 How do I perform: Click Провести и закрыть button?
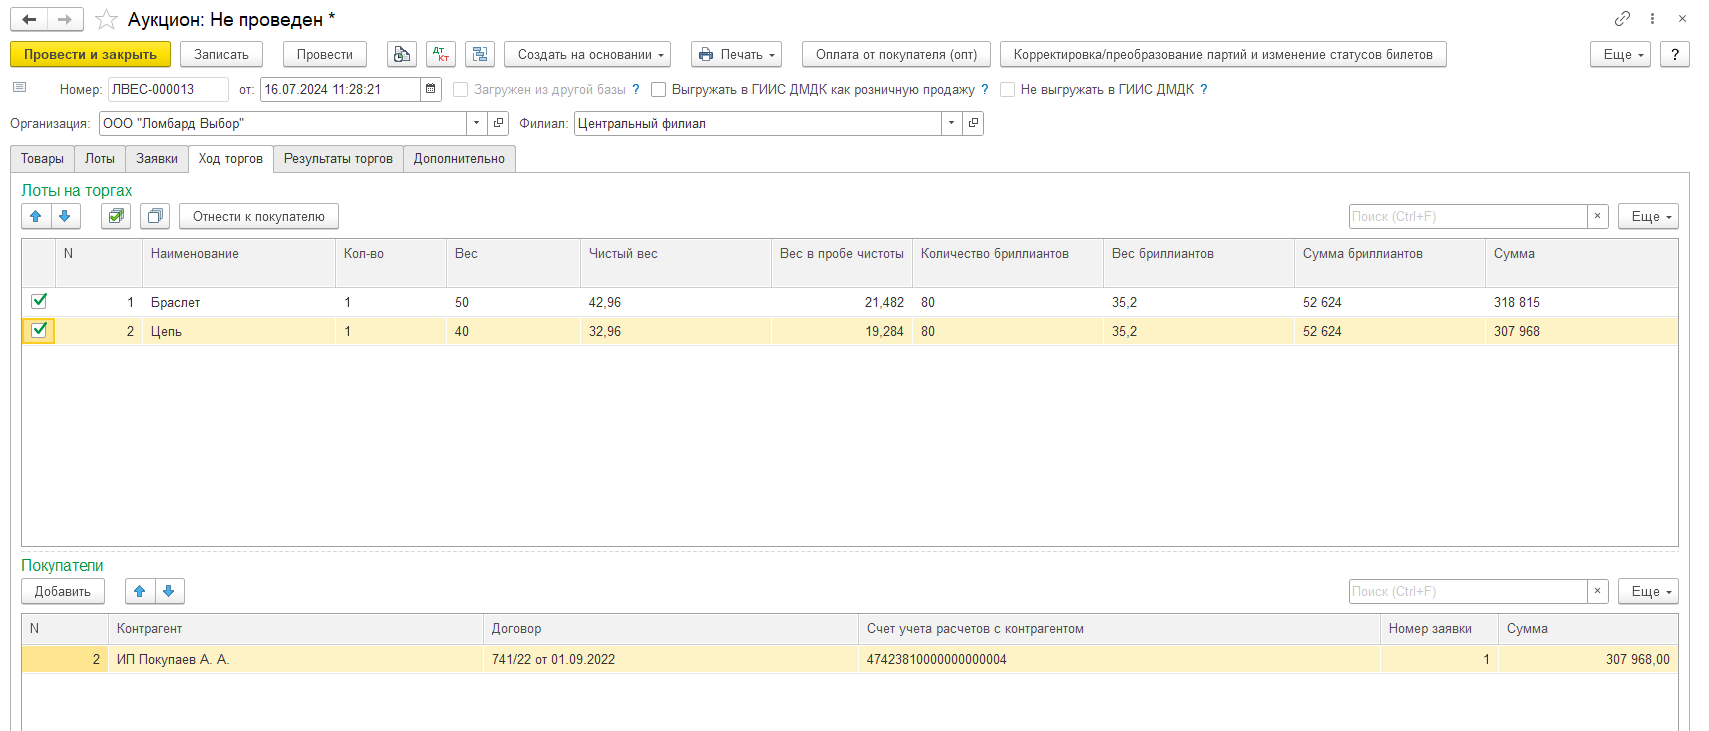(90, 54)
